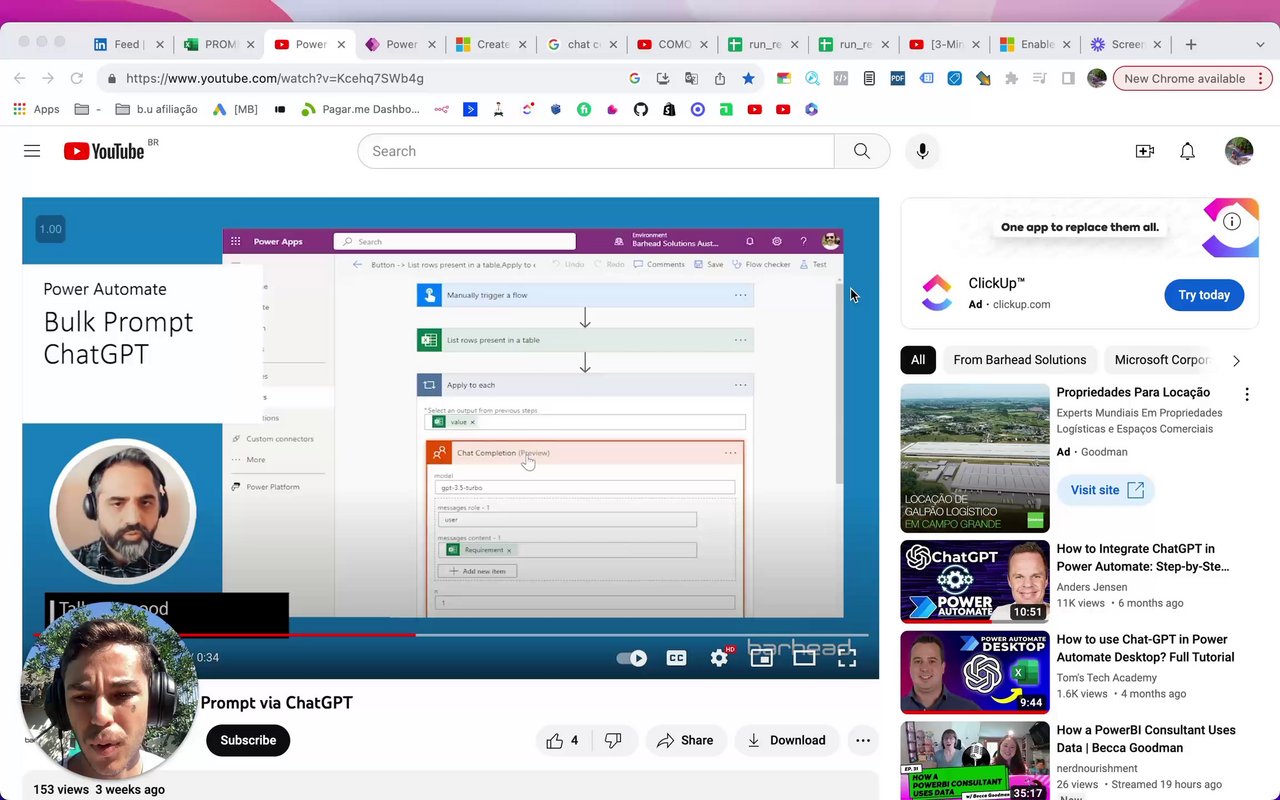The width and height of the screenshot is (1280, 800).
Task: Toggle the autoplay switch in the player
Action: 632,657
